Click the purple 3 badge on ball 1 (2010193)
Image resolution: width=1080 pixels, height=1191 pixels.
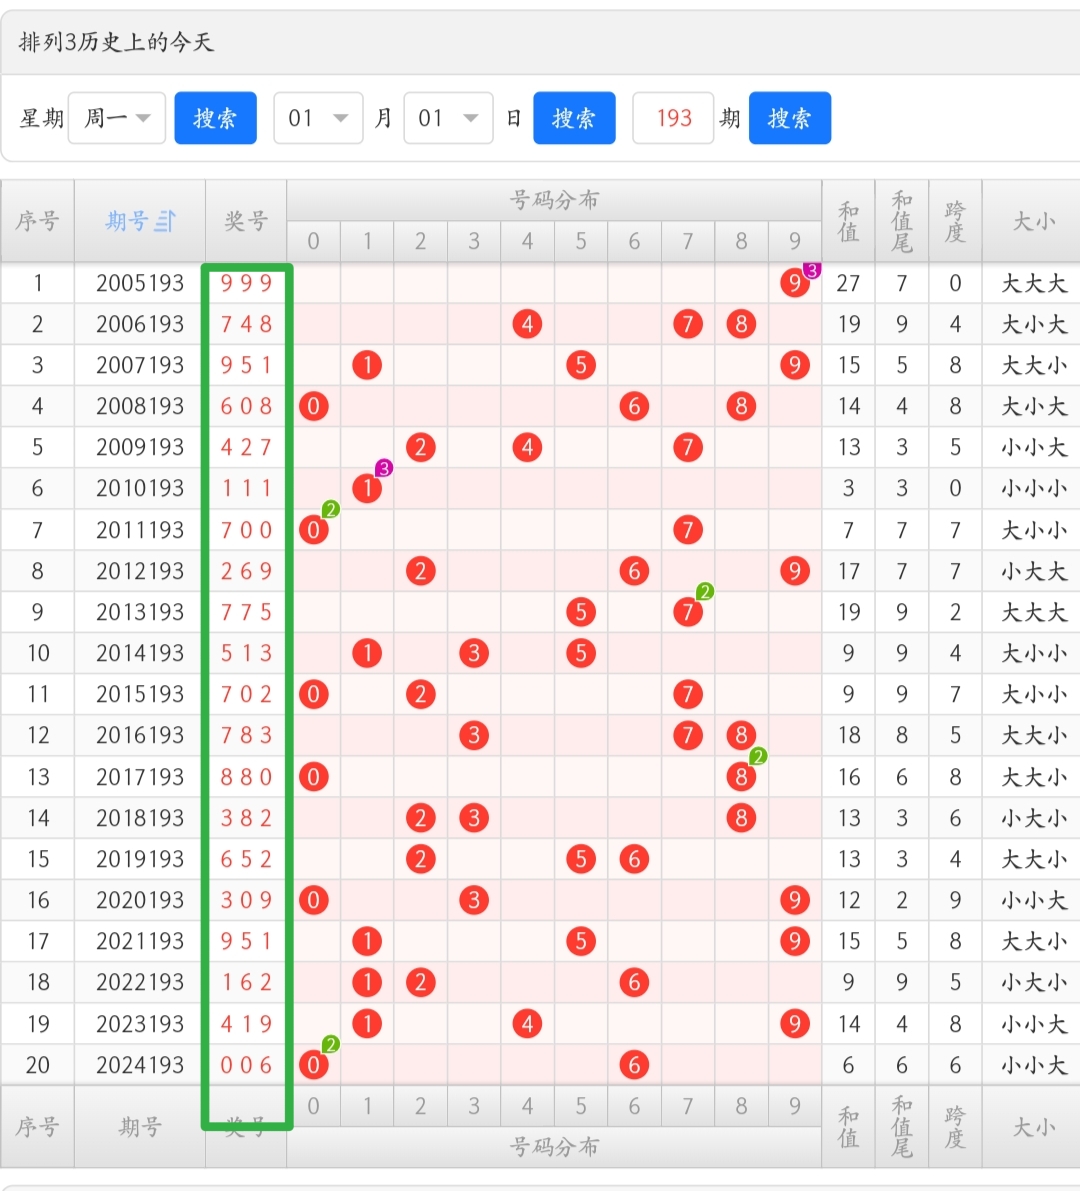pyautogui.click(x=384, y=467)
